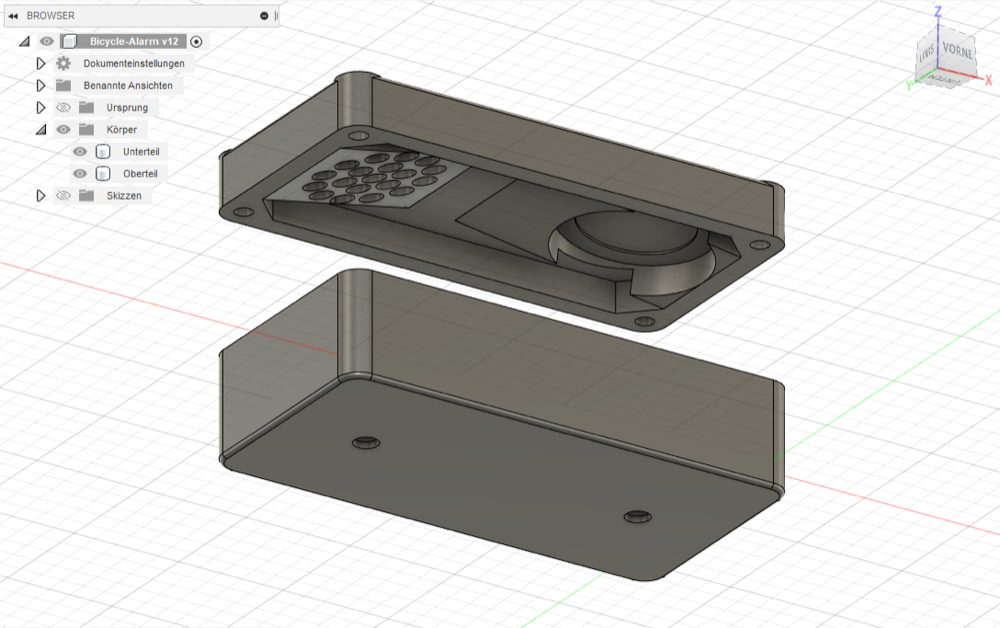1000x628 pixels.
Task: Click the VORNE face of the ViewCube
Action: pyautogui.click(x=958, y=51)
